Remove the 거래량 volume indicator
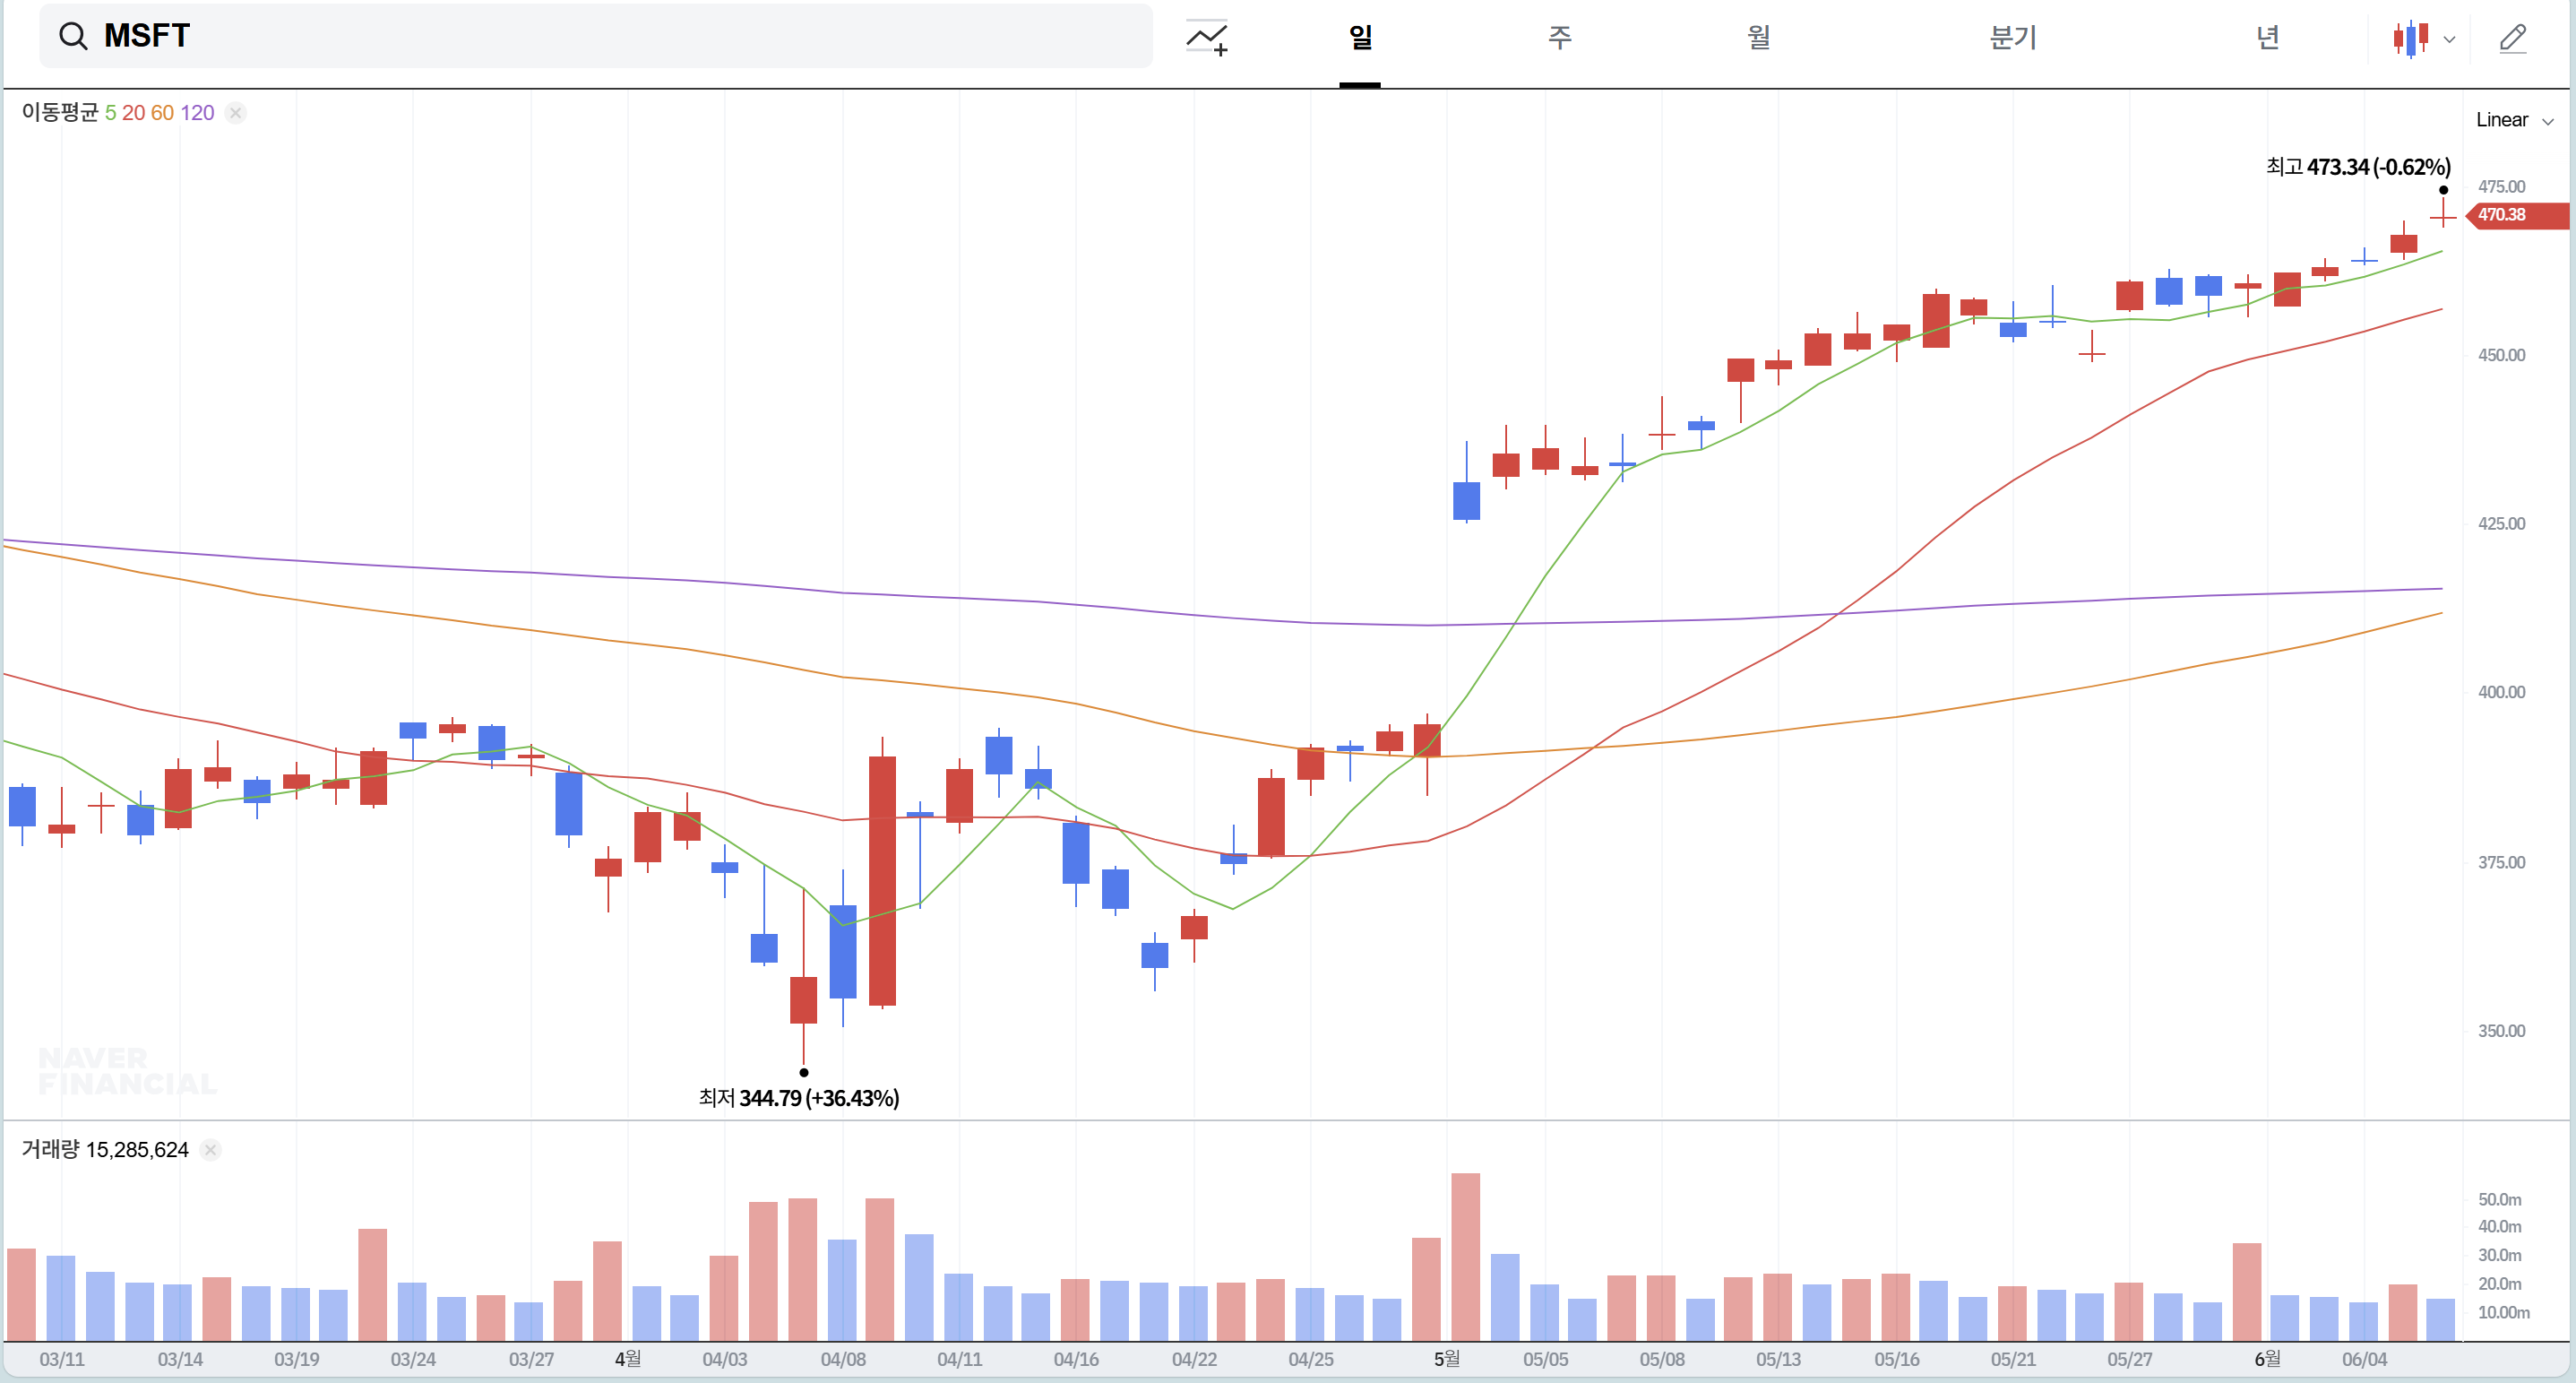 coord(210,1149)
